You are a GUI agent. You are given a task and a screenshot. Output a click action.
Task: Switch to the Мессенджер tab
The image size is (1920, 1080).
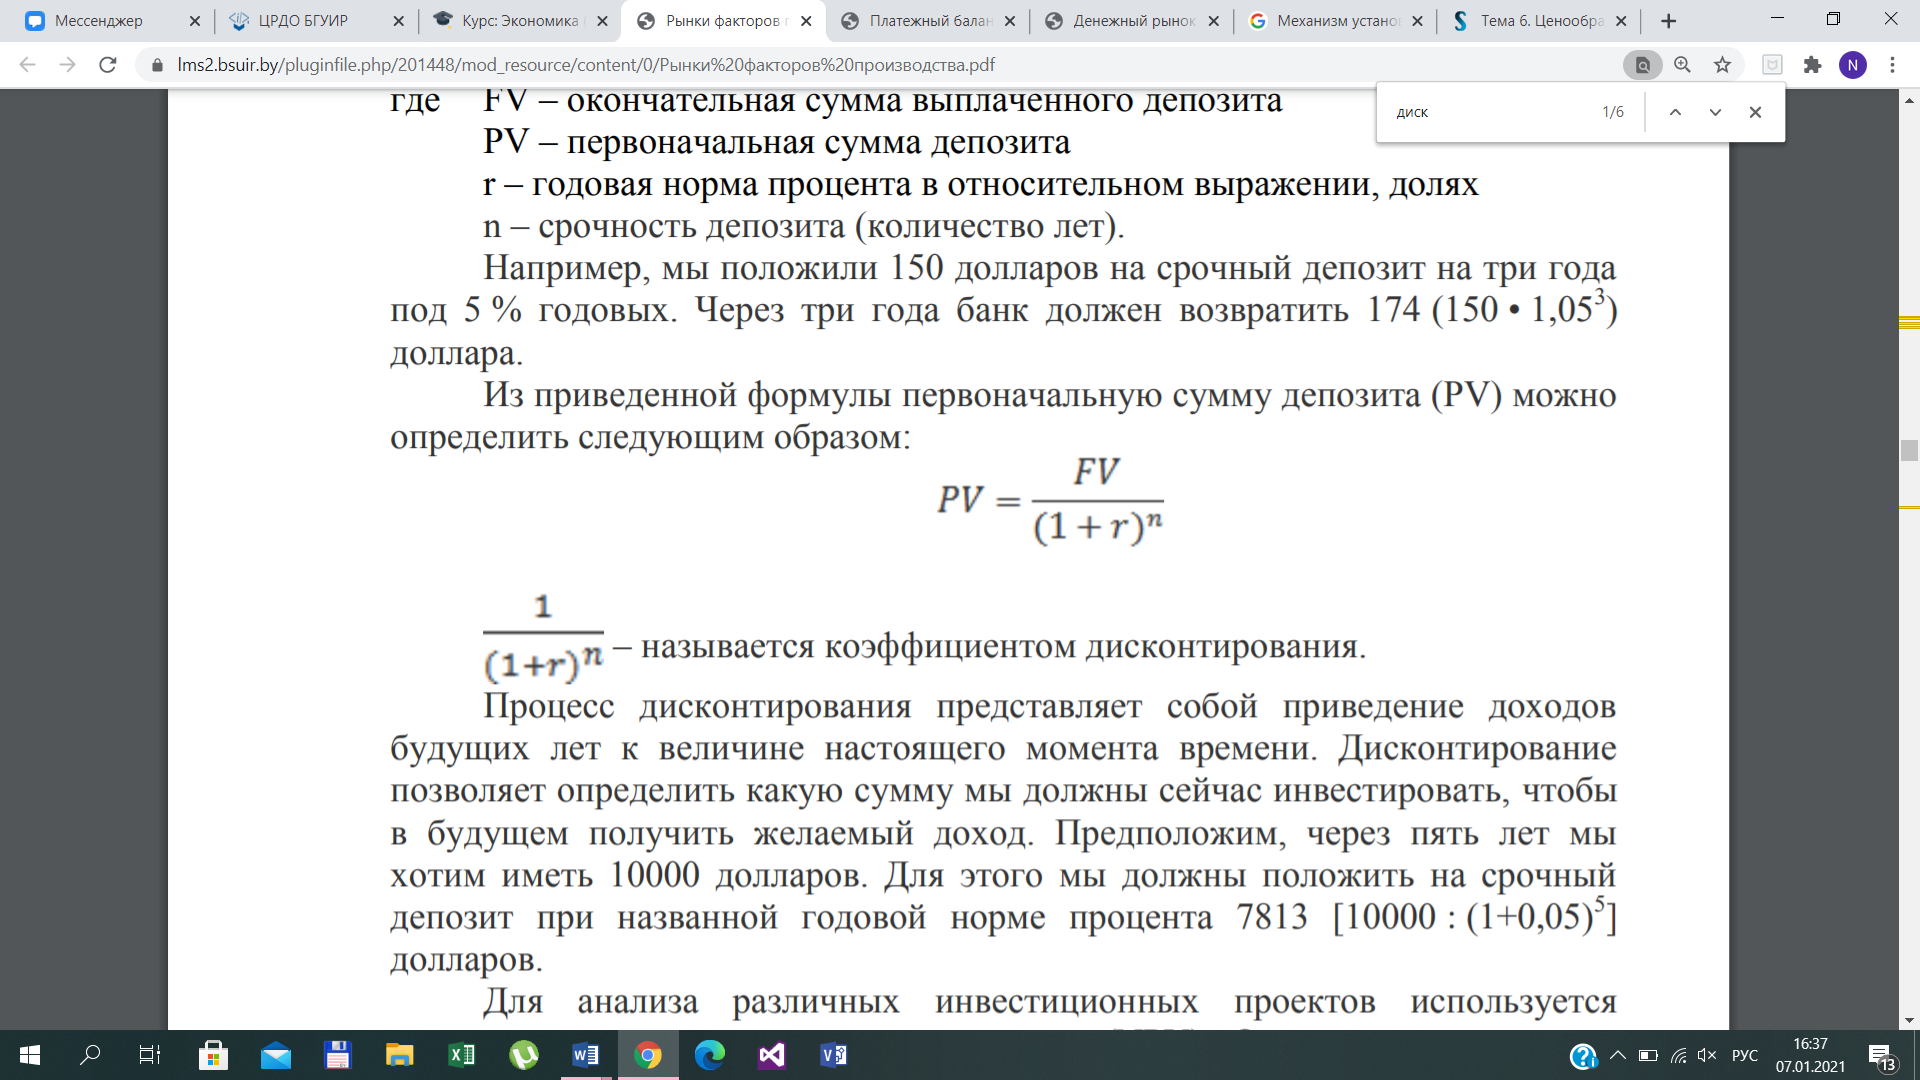tap(99, 21)
